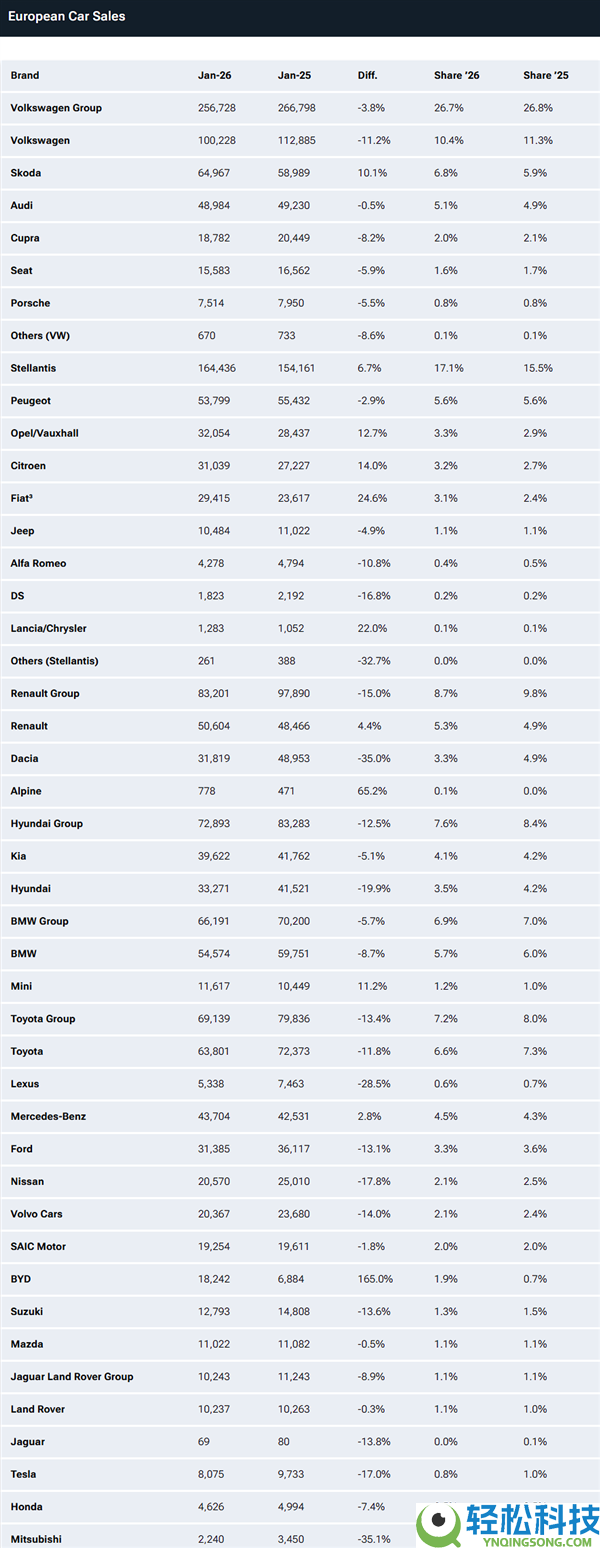Image resolution: width=600 pixels, height=1548 pixels.
Task: Click the Share '26 column header
Action: coord(456,76)
